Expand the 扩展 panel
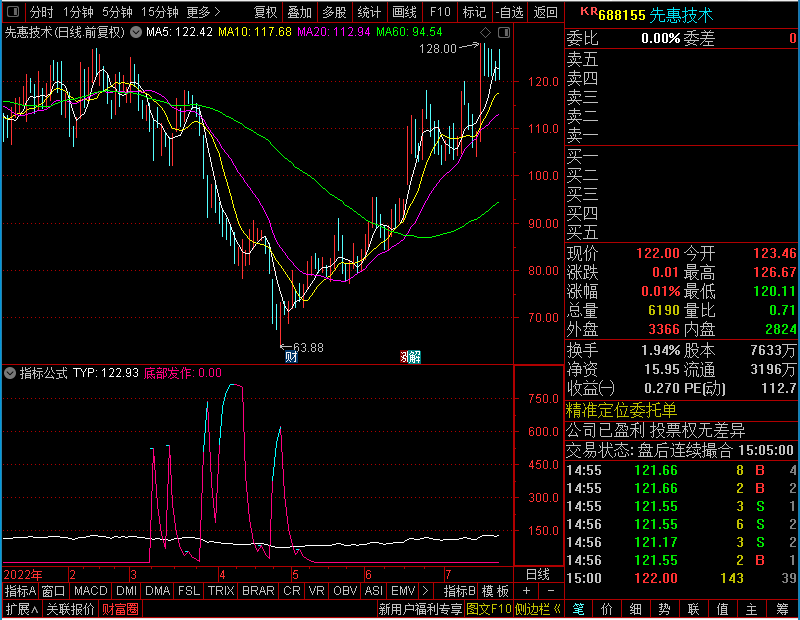Viewport: 800px width, 620px height. click(x=22, y=609)
